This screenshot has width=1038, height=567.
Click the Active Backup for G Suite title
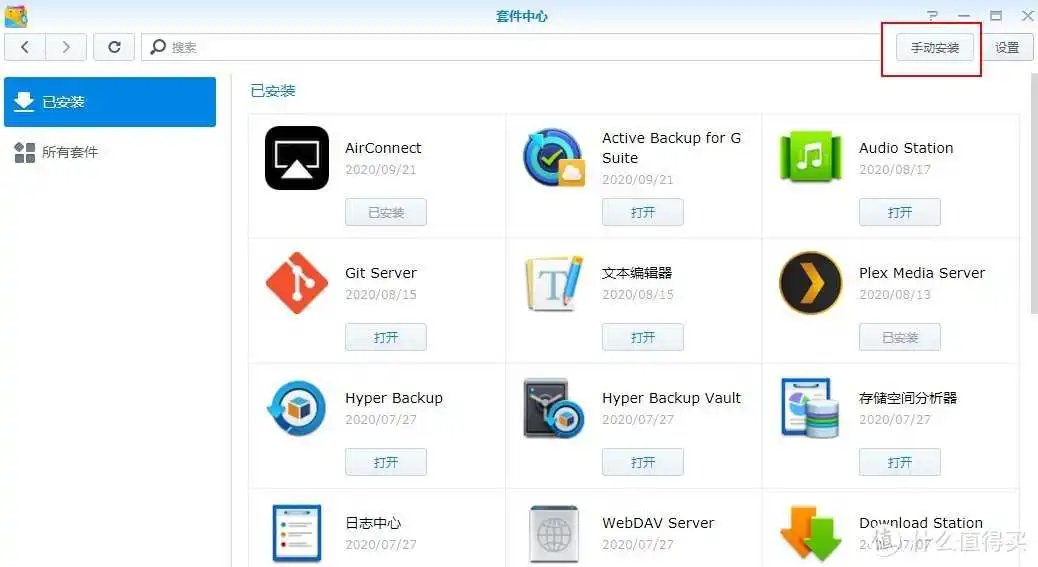click(x=671, y=148)
